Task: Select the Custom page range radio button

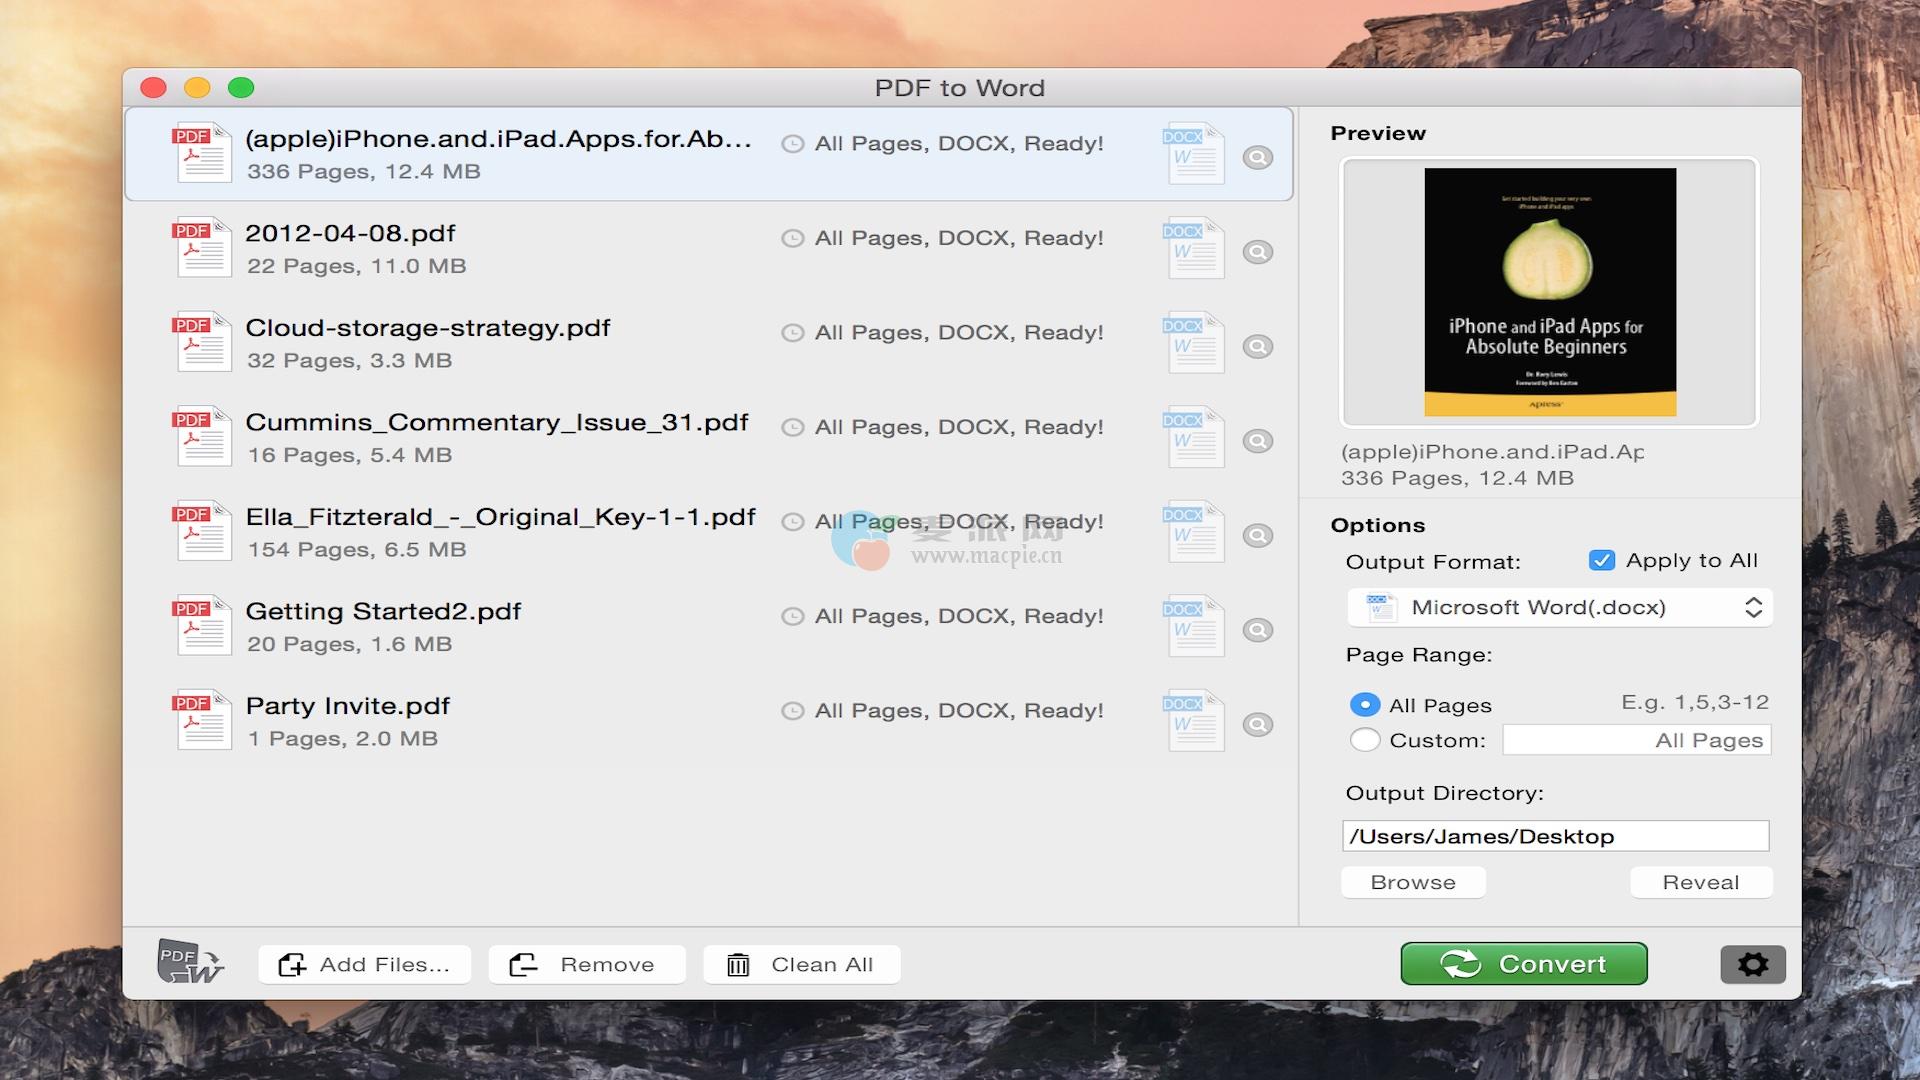Action: point(1364,740)
